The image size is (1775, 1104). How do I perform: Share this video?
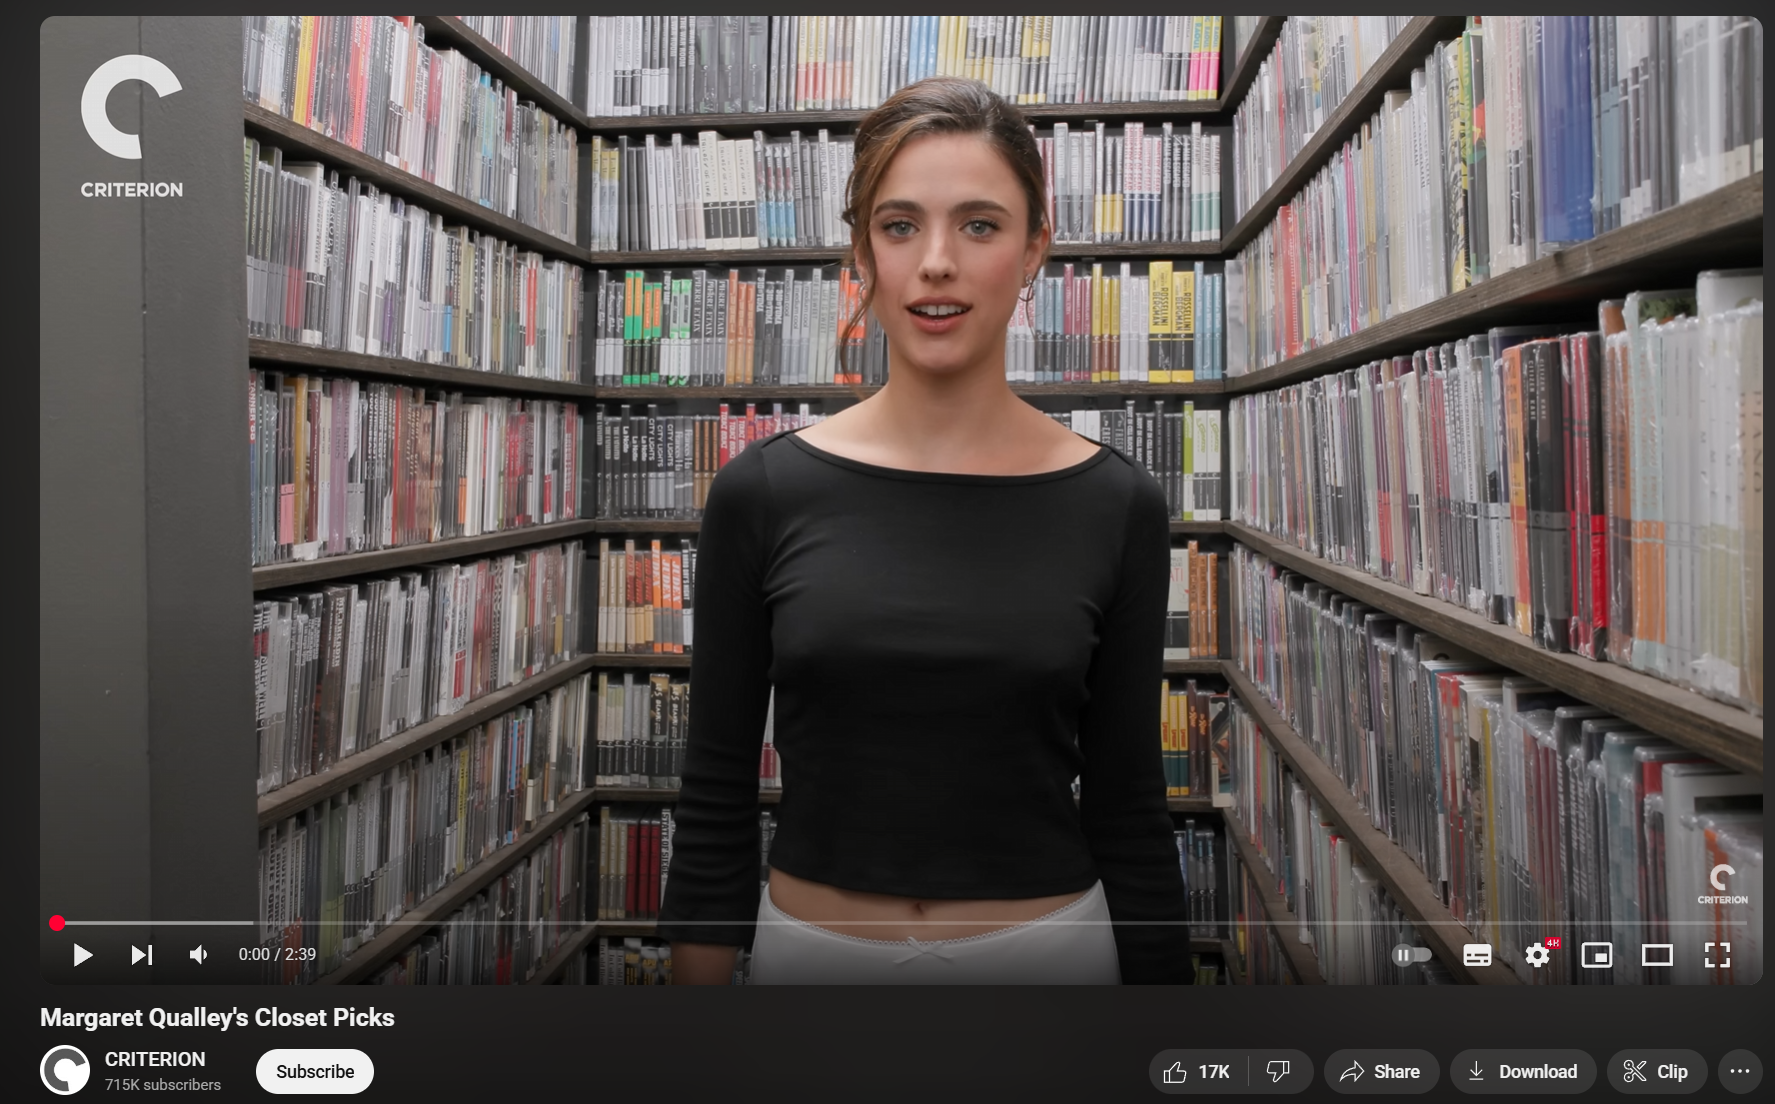[1381, 1071]
